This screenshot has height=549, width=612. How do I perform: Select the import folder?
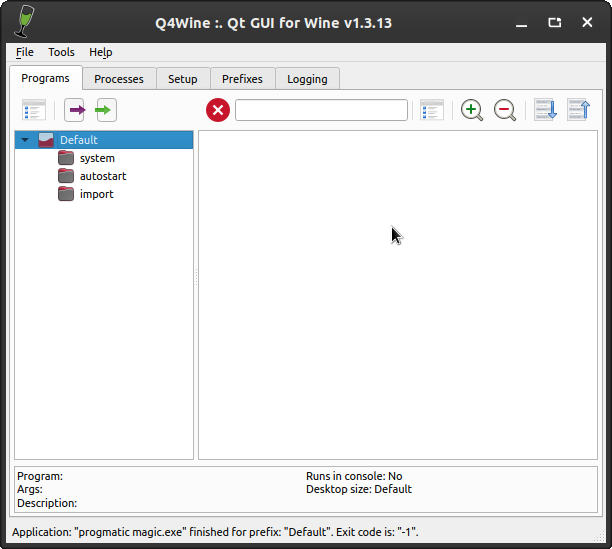point(96,194)
